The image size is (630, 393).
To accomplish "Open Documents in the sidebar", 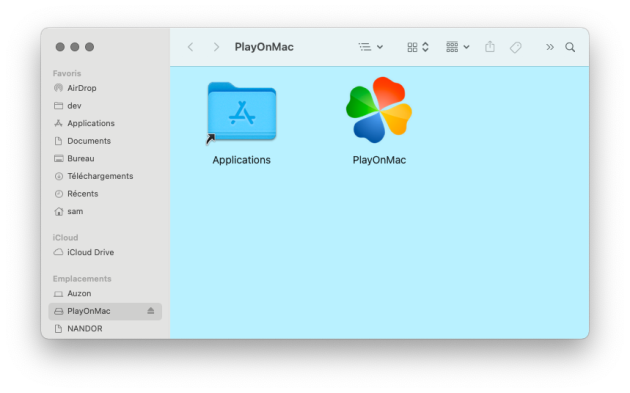I will coord(105,141).
